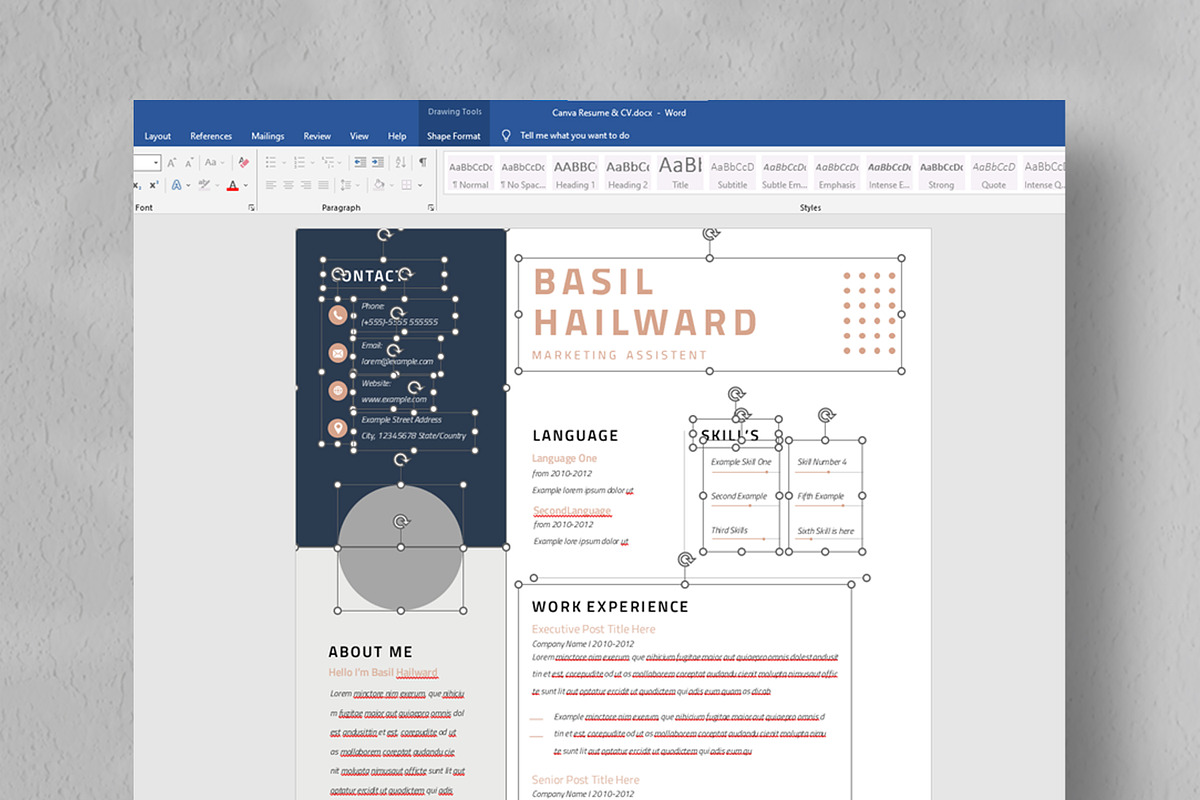Align text left

point(271,185)
